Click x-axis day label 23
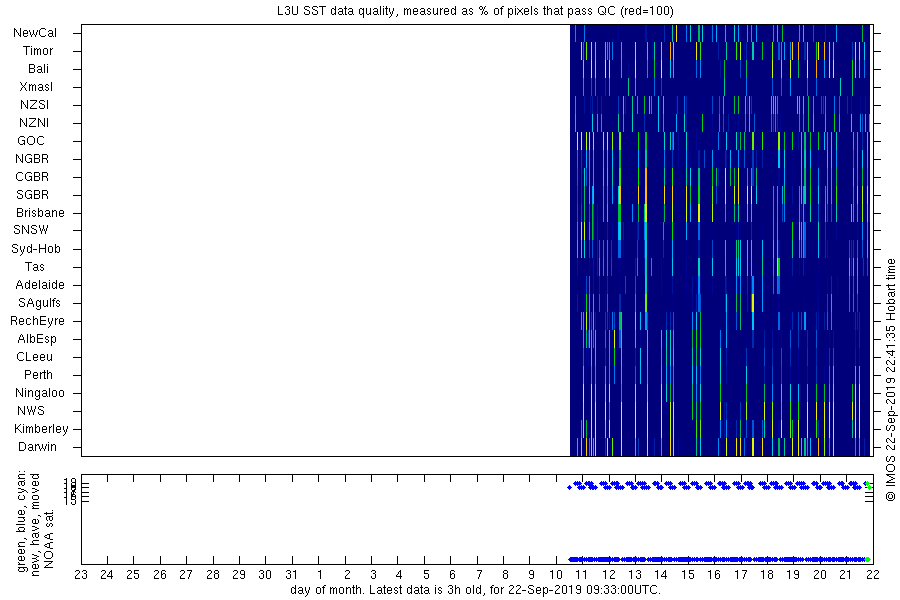Viewport: 900px width, 600px height. click(x=81, y=575)
